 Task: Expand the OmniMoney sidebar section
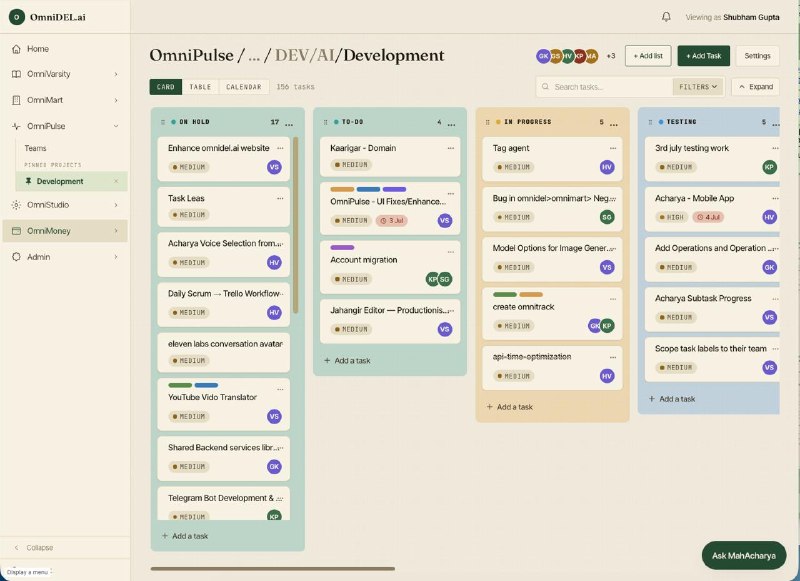[116, 231]
